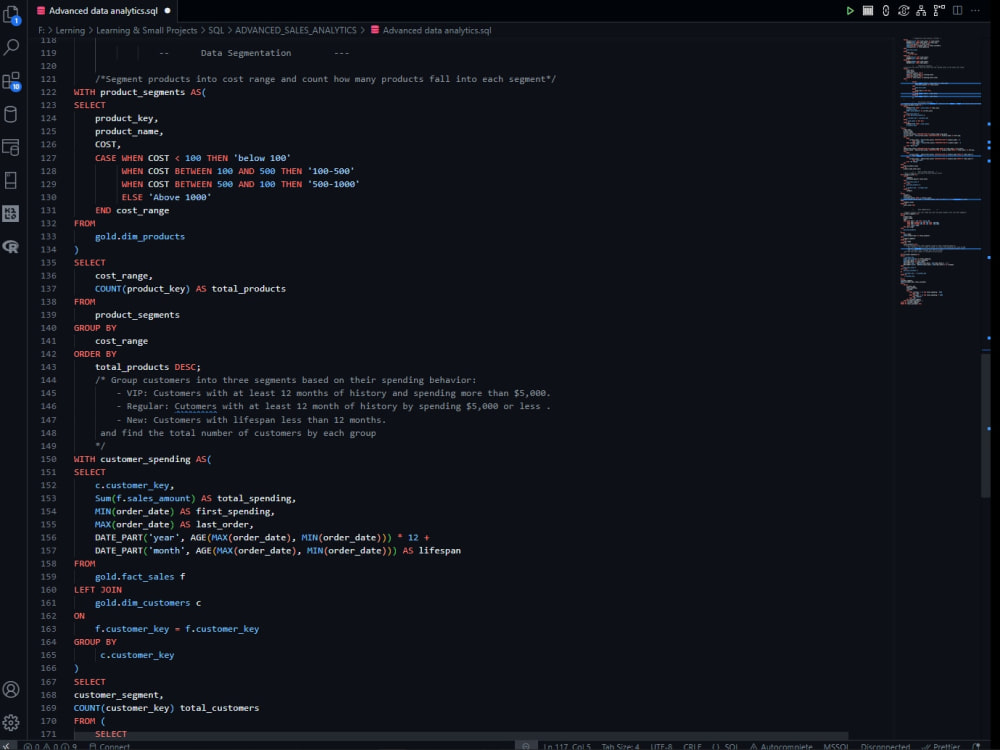Click the hierarchy tree diagram toolbar icon

(921, 11)
